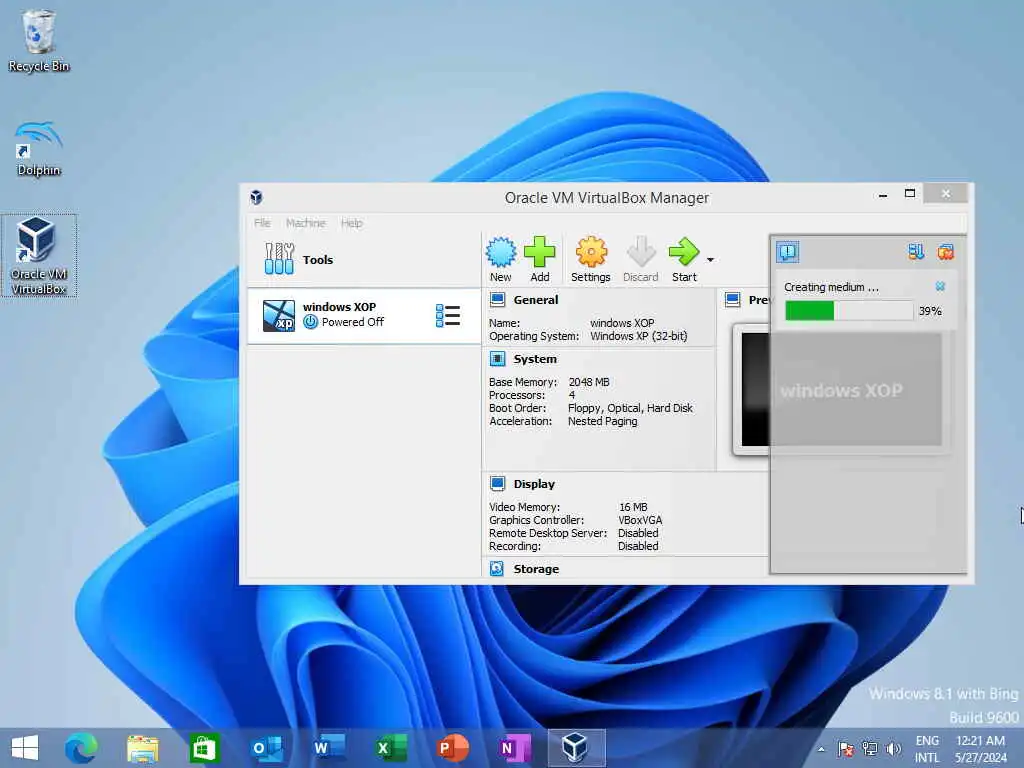Open the windows XOP machine list menu icon
This screenshot has width=1024, height=768.
click(448, 315)
